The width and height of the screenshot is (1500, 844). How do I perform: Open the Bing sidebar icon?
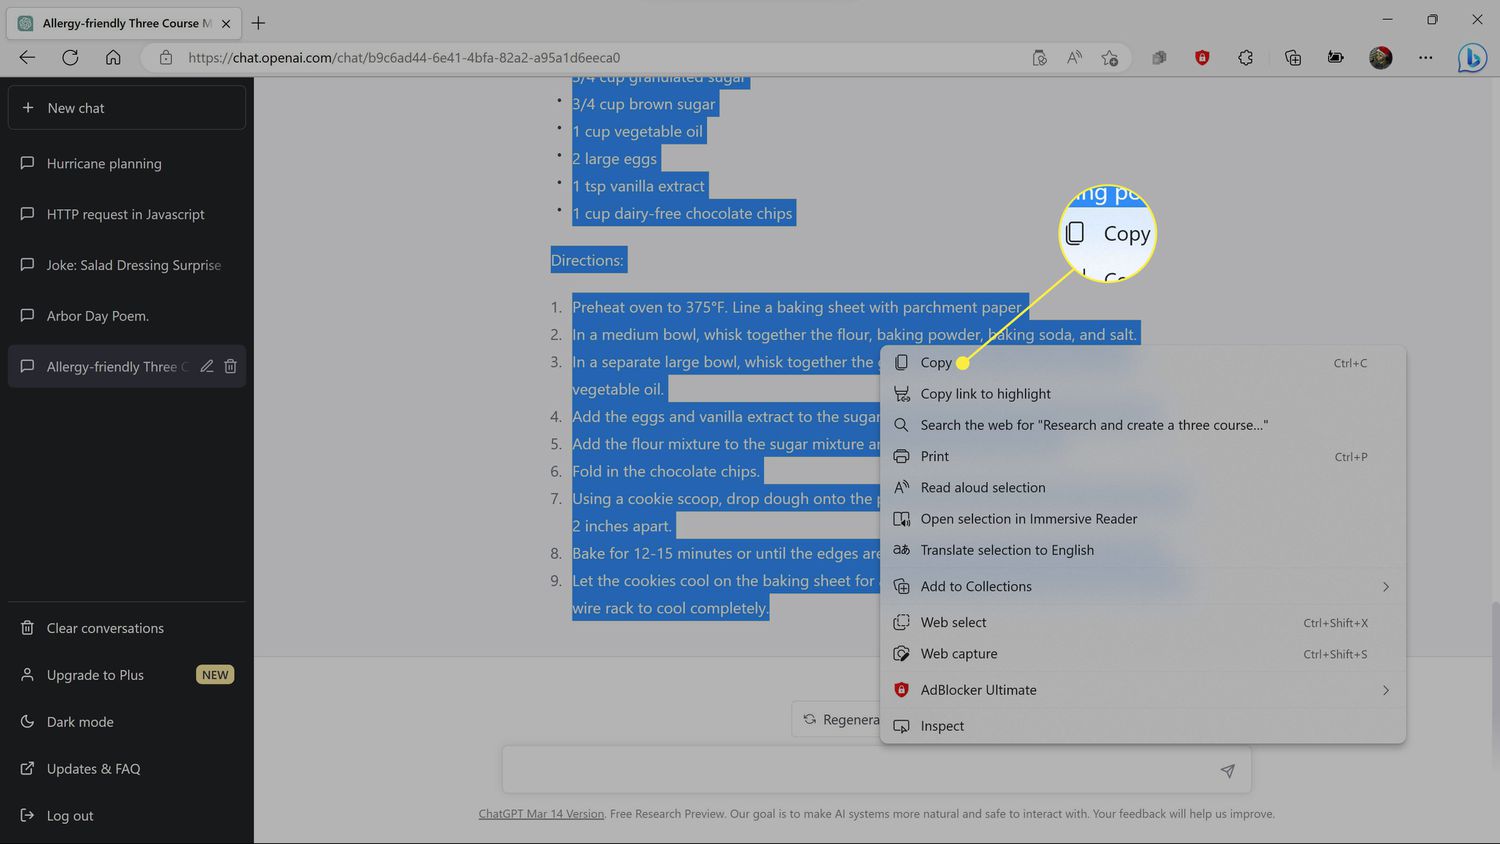point(1471,58)
